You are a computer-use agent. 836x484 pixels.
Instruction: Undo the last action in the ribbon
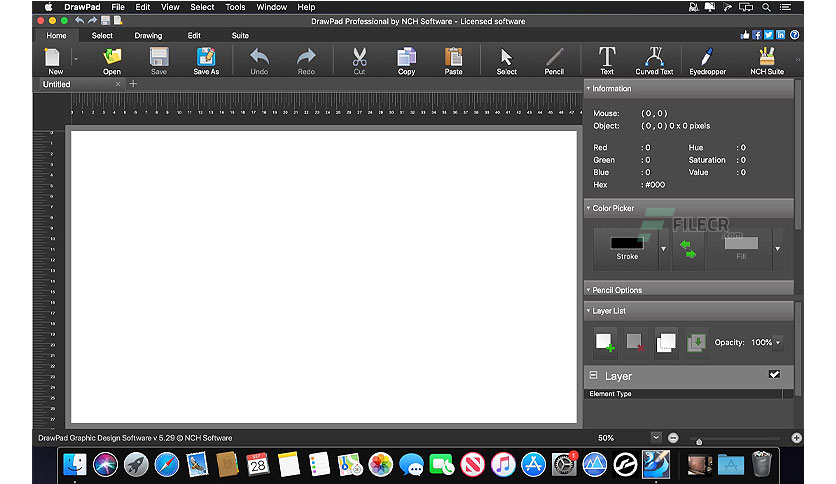pyautogui.click(x=259, y=61)
